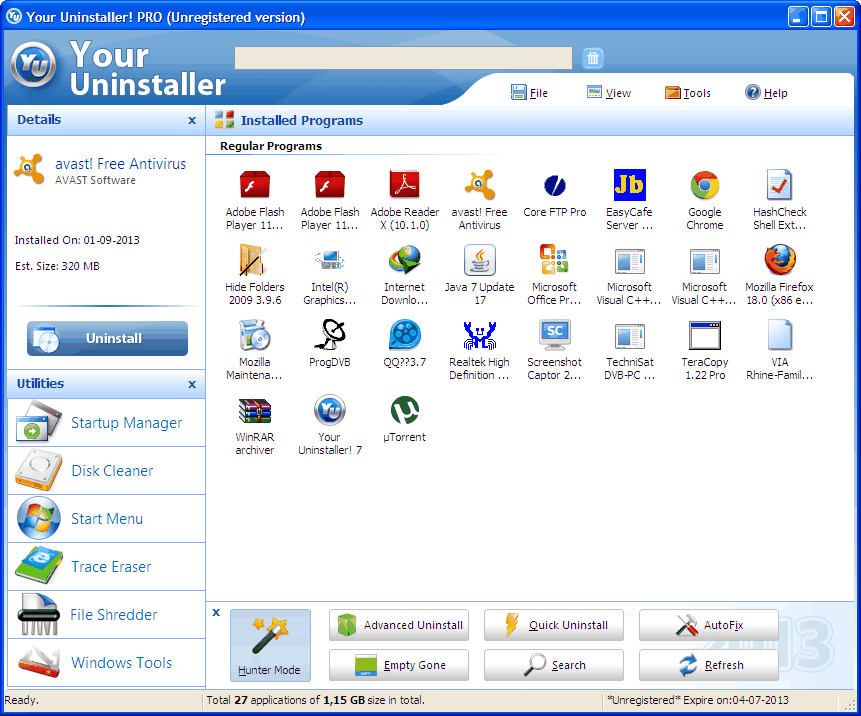Select Mozilla Firefox 18.0 icon
Screen dimensions: 861x716
tap(779, 260)
